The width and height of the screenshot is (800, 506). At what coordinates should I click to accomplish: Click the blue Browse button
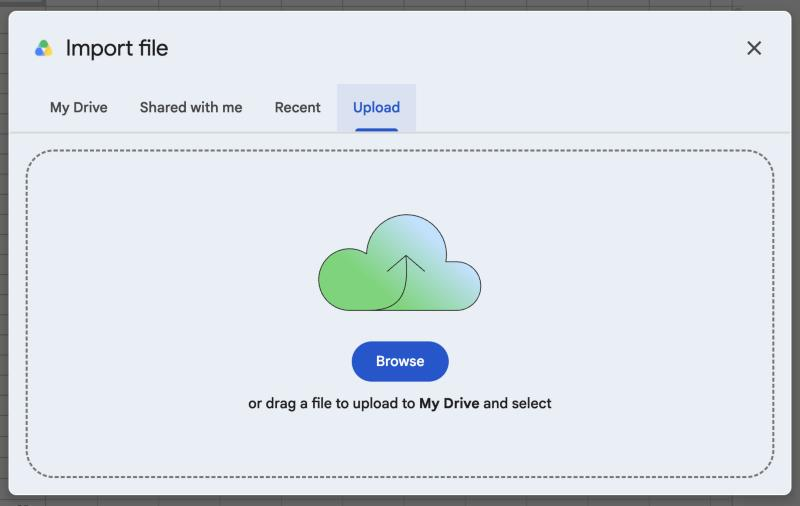[x=400, y=361]
